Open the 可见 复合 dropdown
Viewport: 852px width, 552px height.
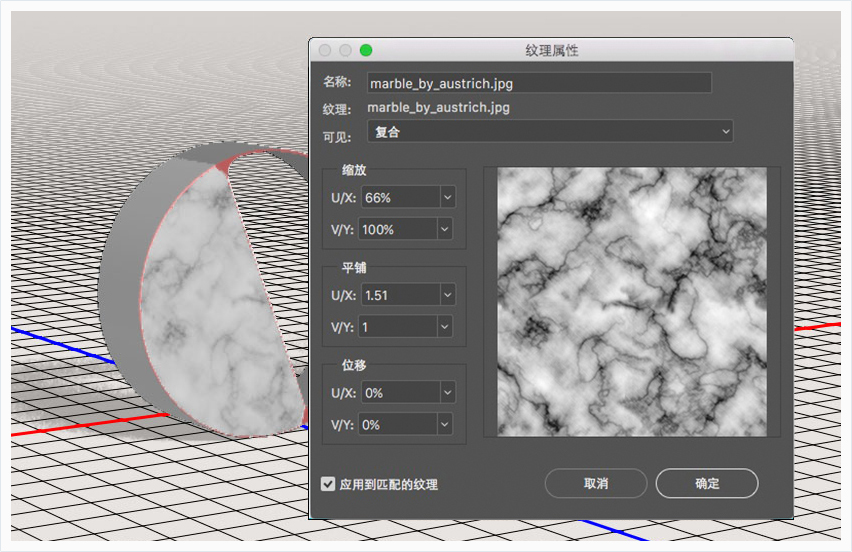(x=550, y=131)
